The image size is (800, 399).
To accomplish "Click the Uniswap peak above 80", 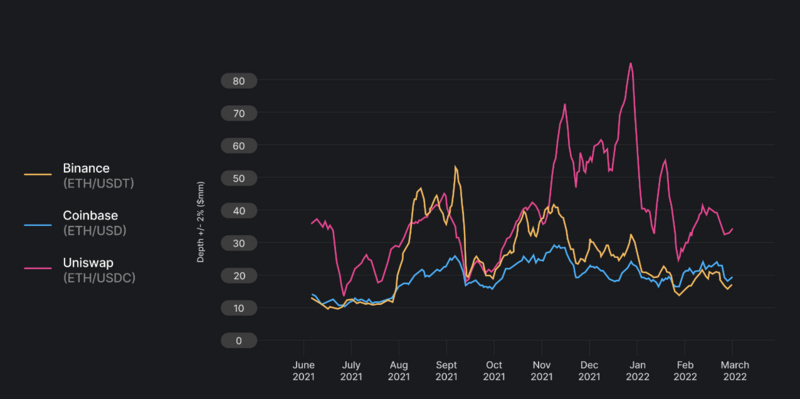I will click(631, 64).
